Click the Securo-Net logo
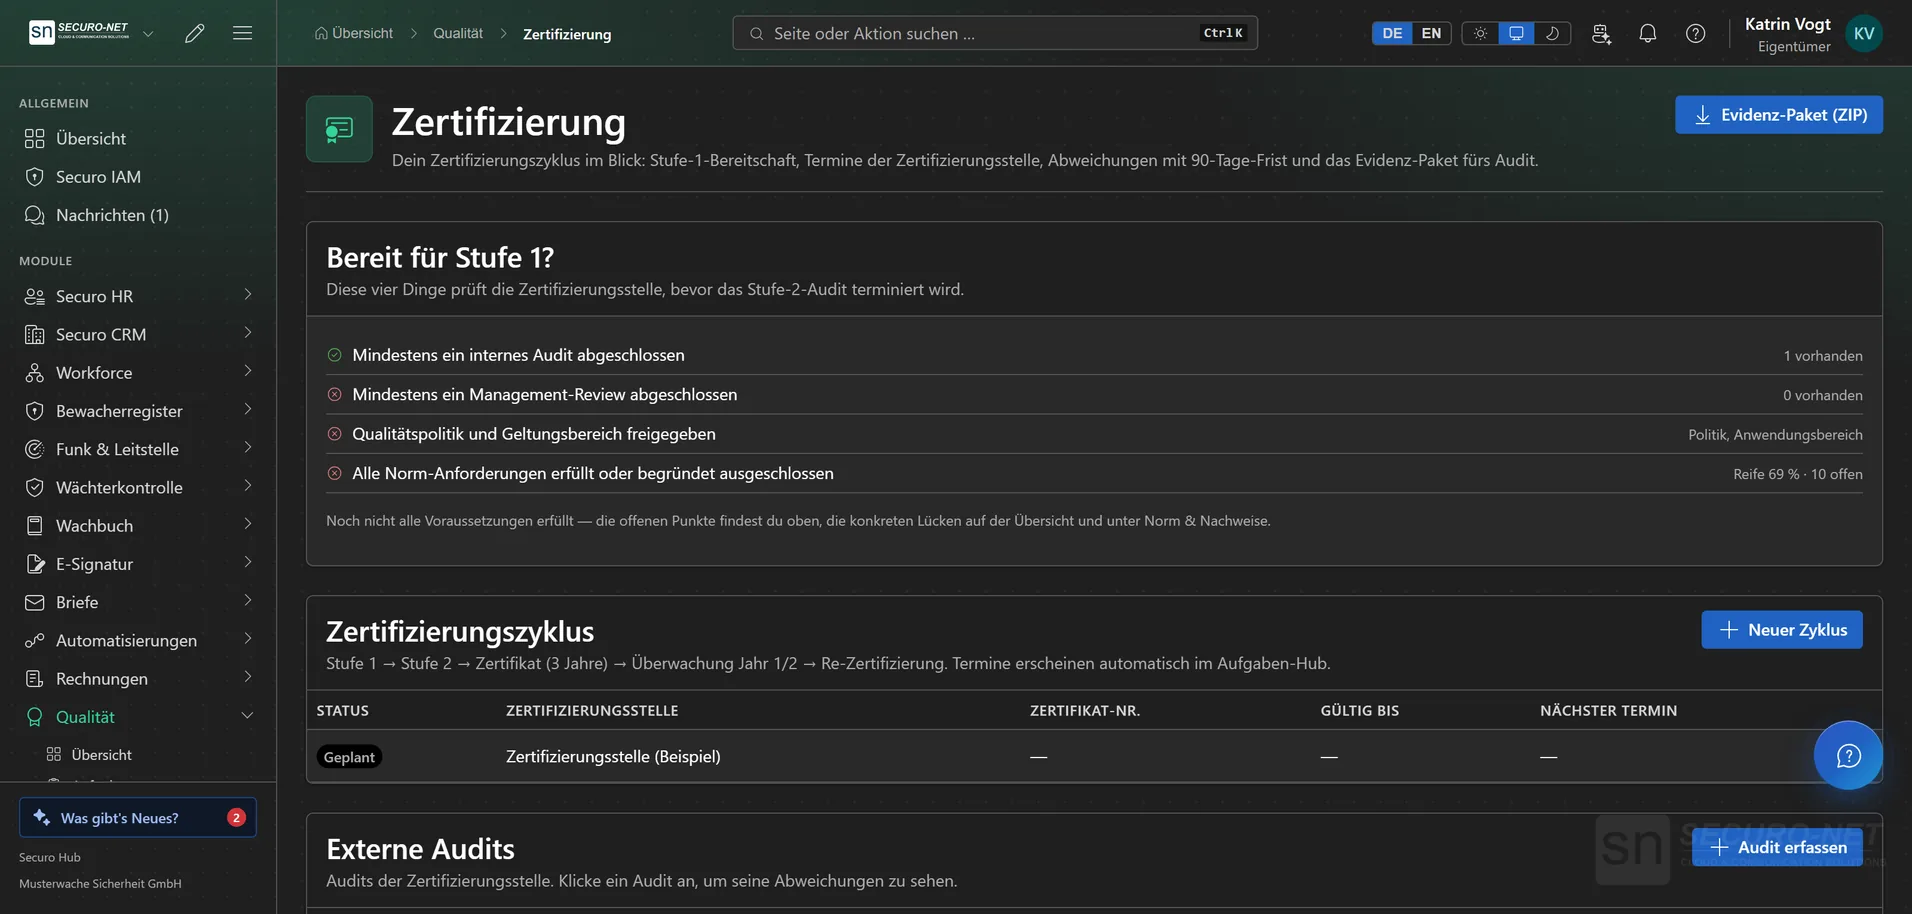Image resolution: width=1912 pixels, height=914 pixels. (x=79, y=32)
